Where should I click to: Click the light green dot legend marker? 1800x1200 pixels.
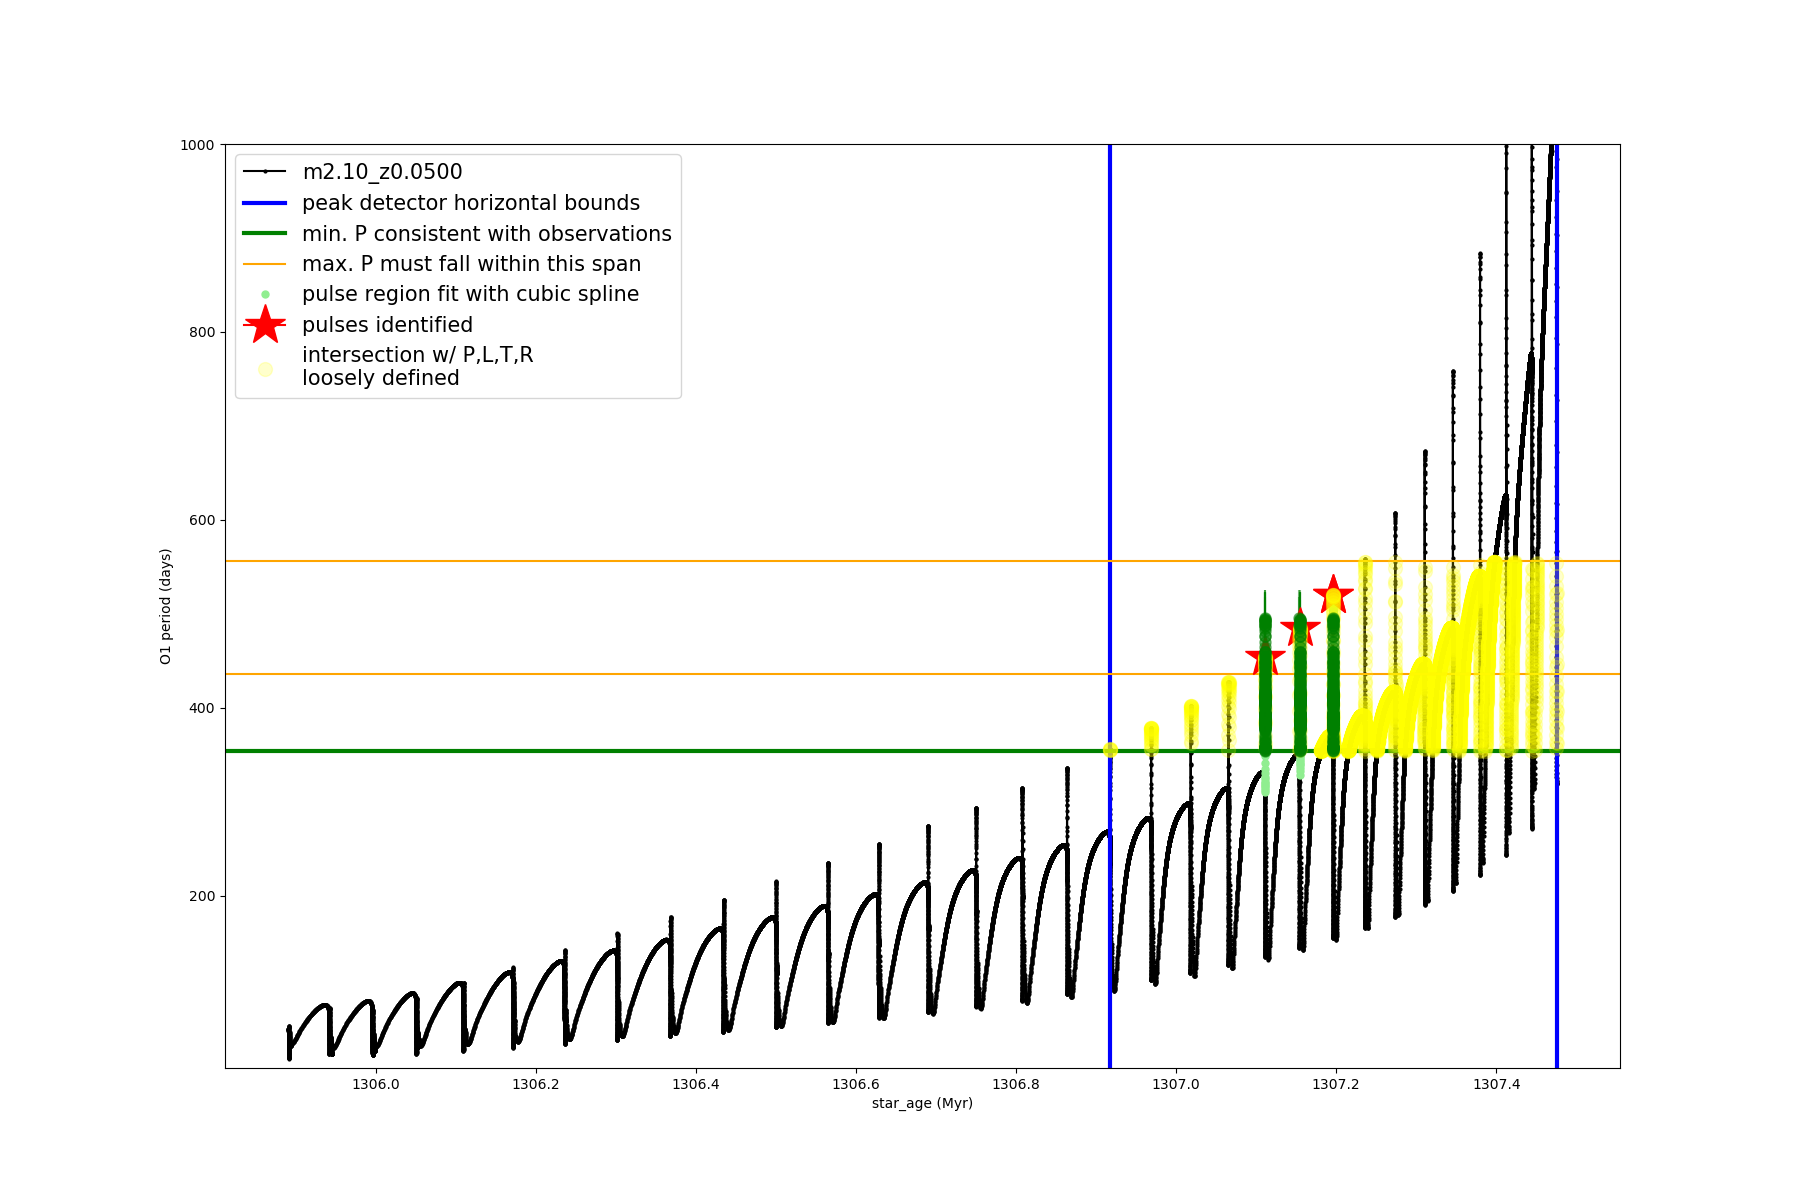[265, 295]
